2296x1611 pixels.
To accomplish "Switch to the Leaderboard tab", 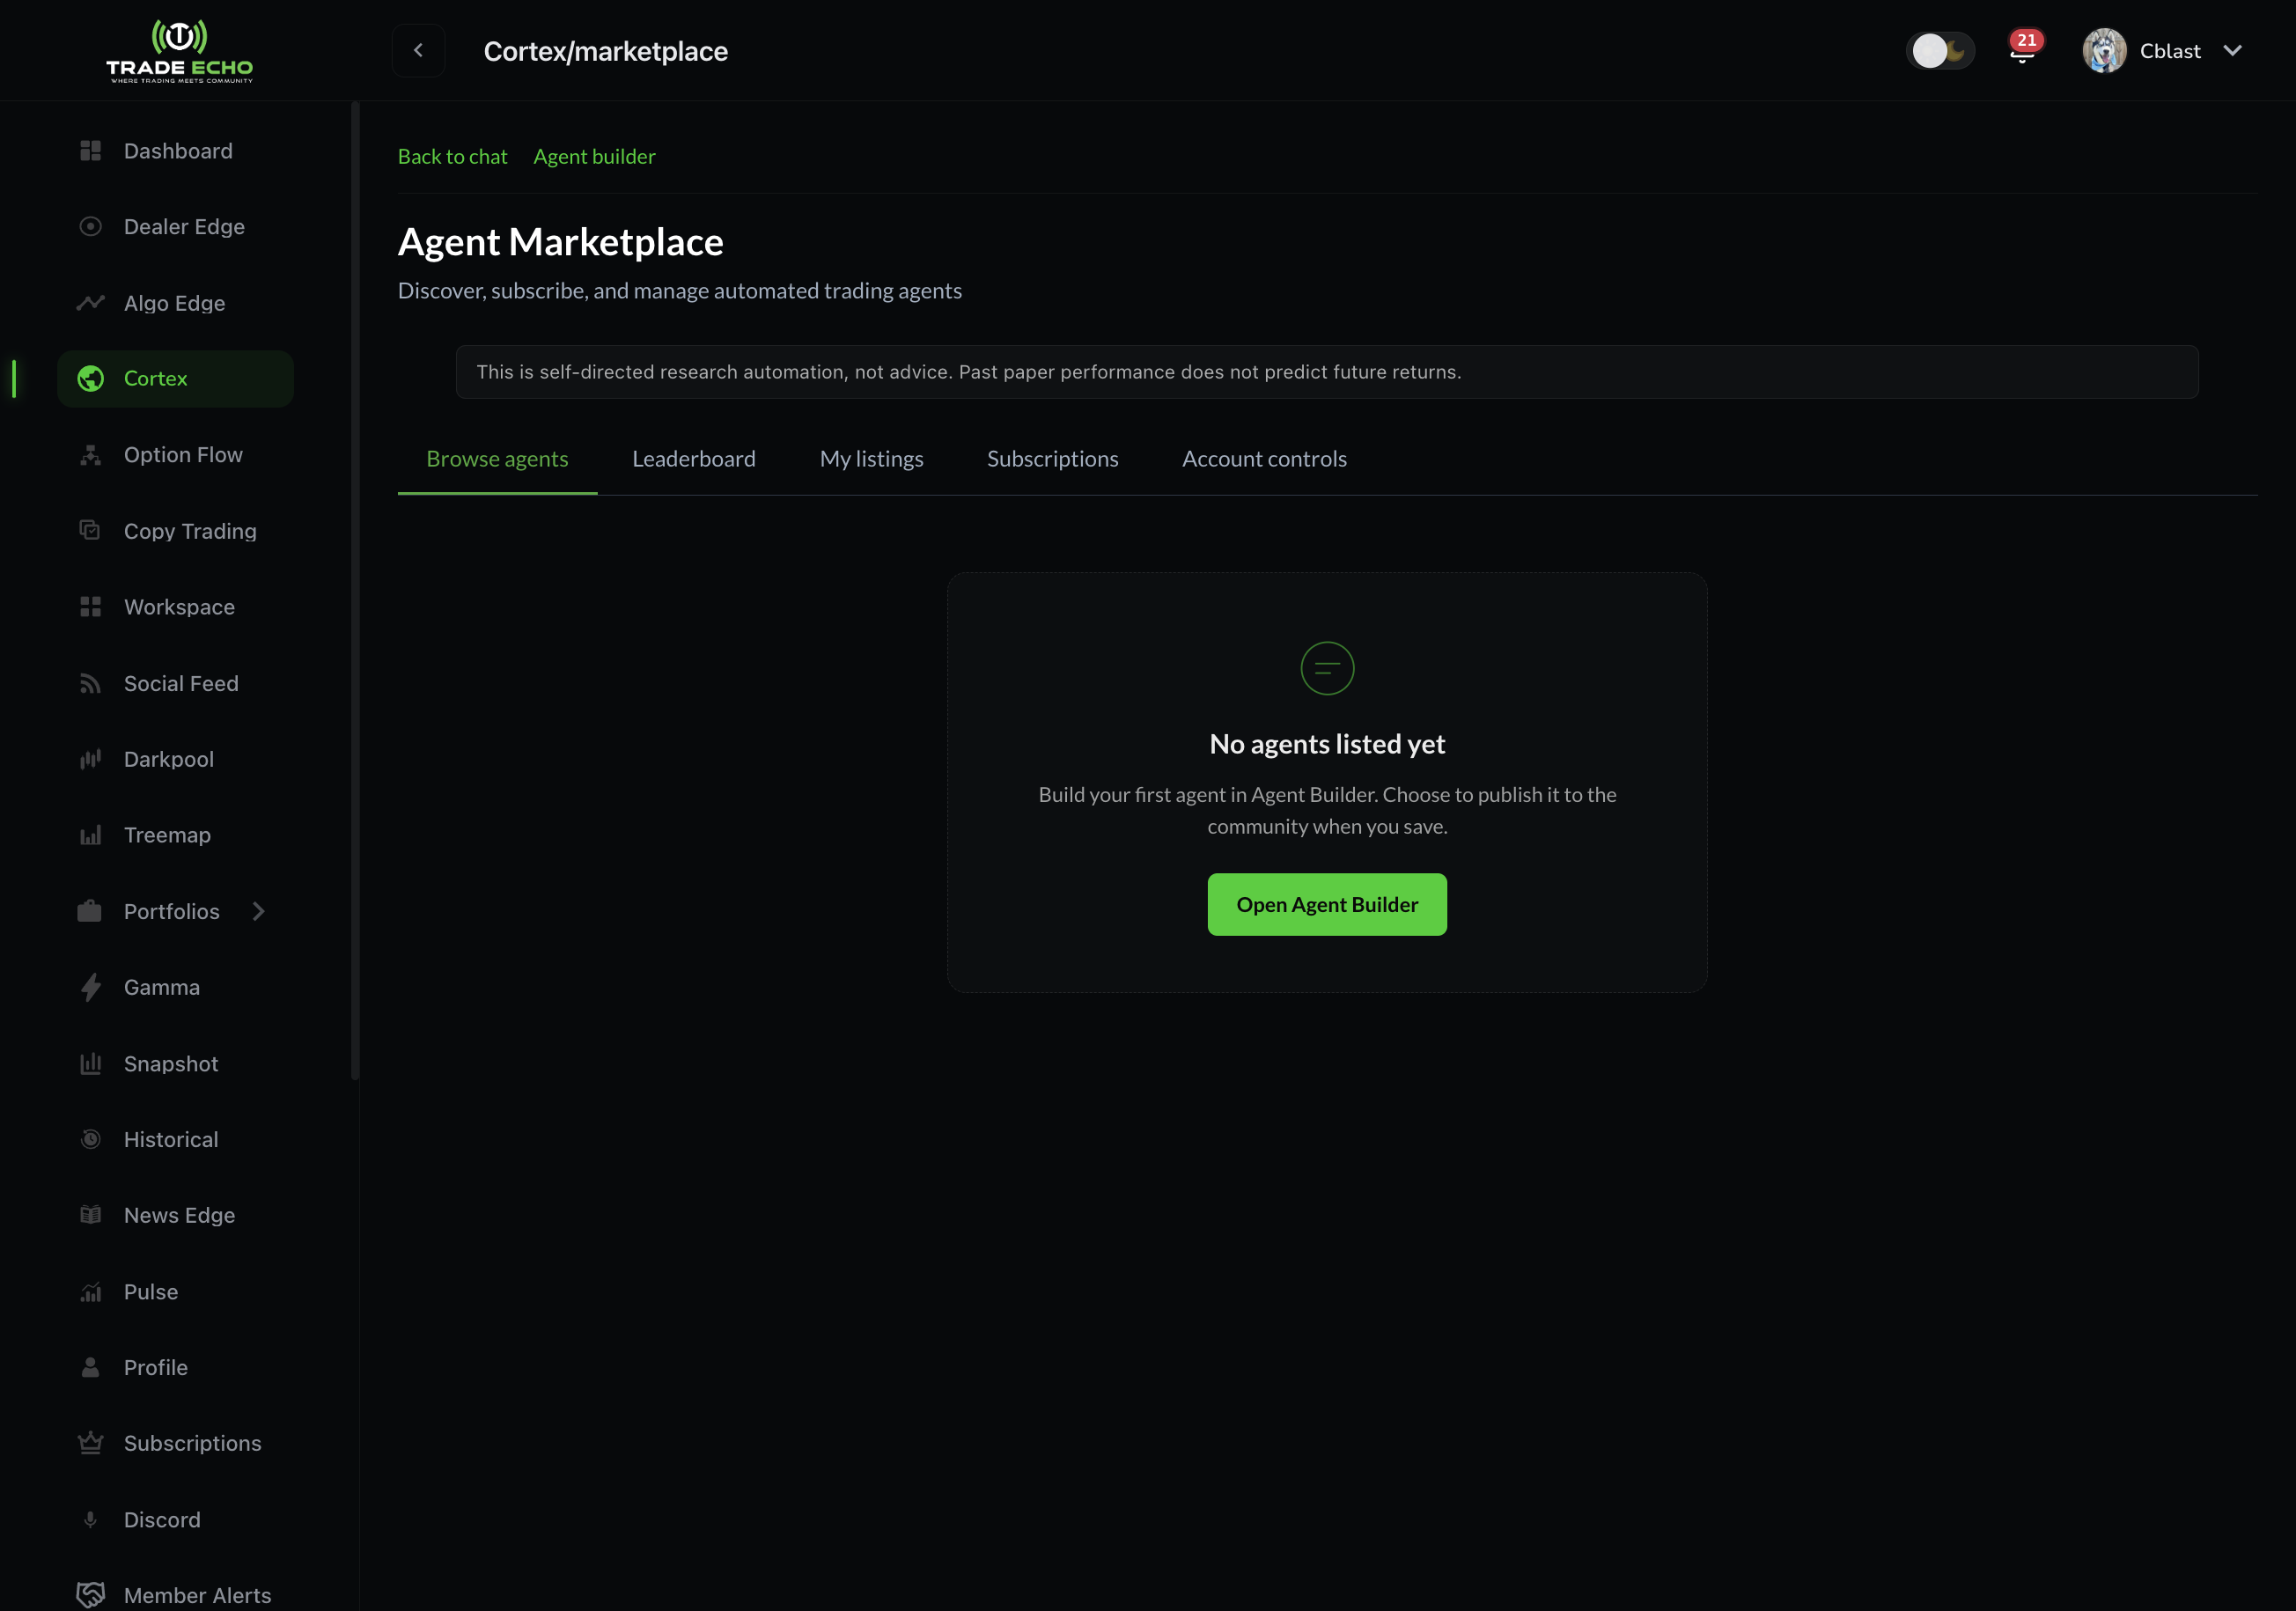I will pos(693,459).
